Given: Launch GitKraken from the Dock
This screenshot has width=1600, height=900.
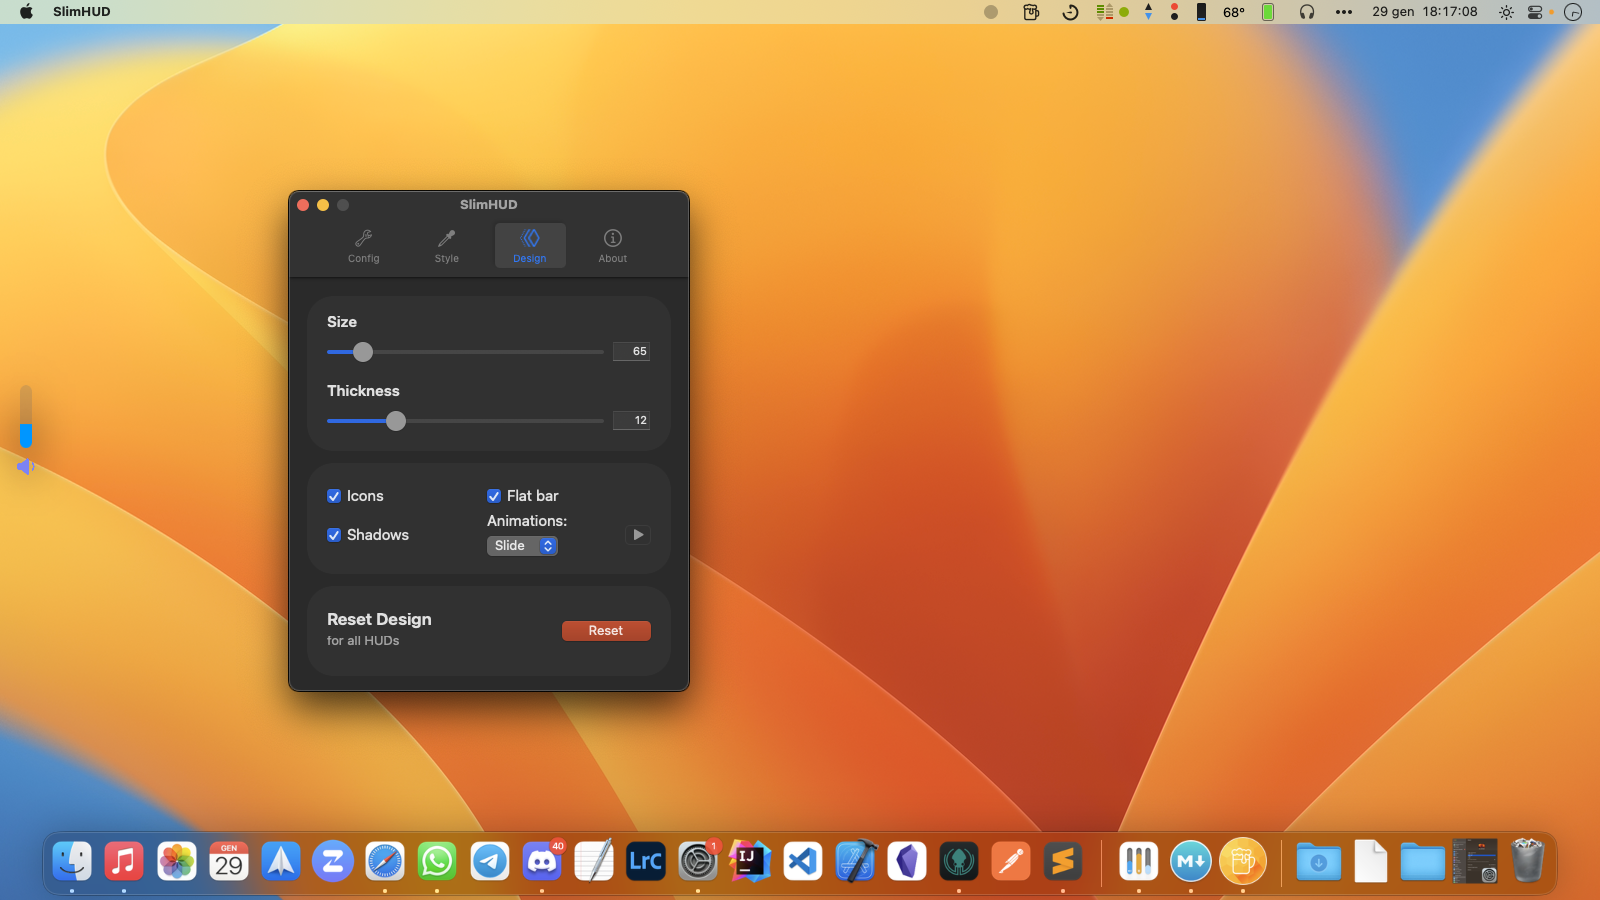Looking at the screenshot, I should [x=959, y=861].
